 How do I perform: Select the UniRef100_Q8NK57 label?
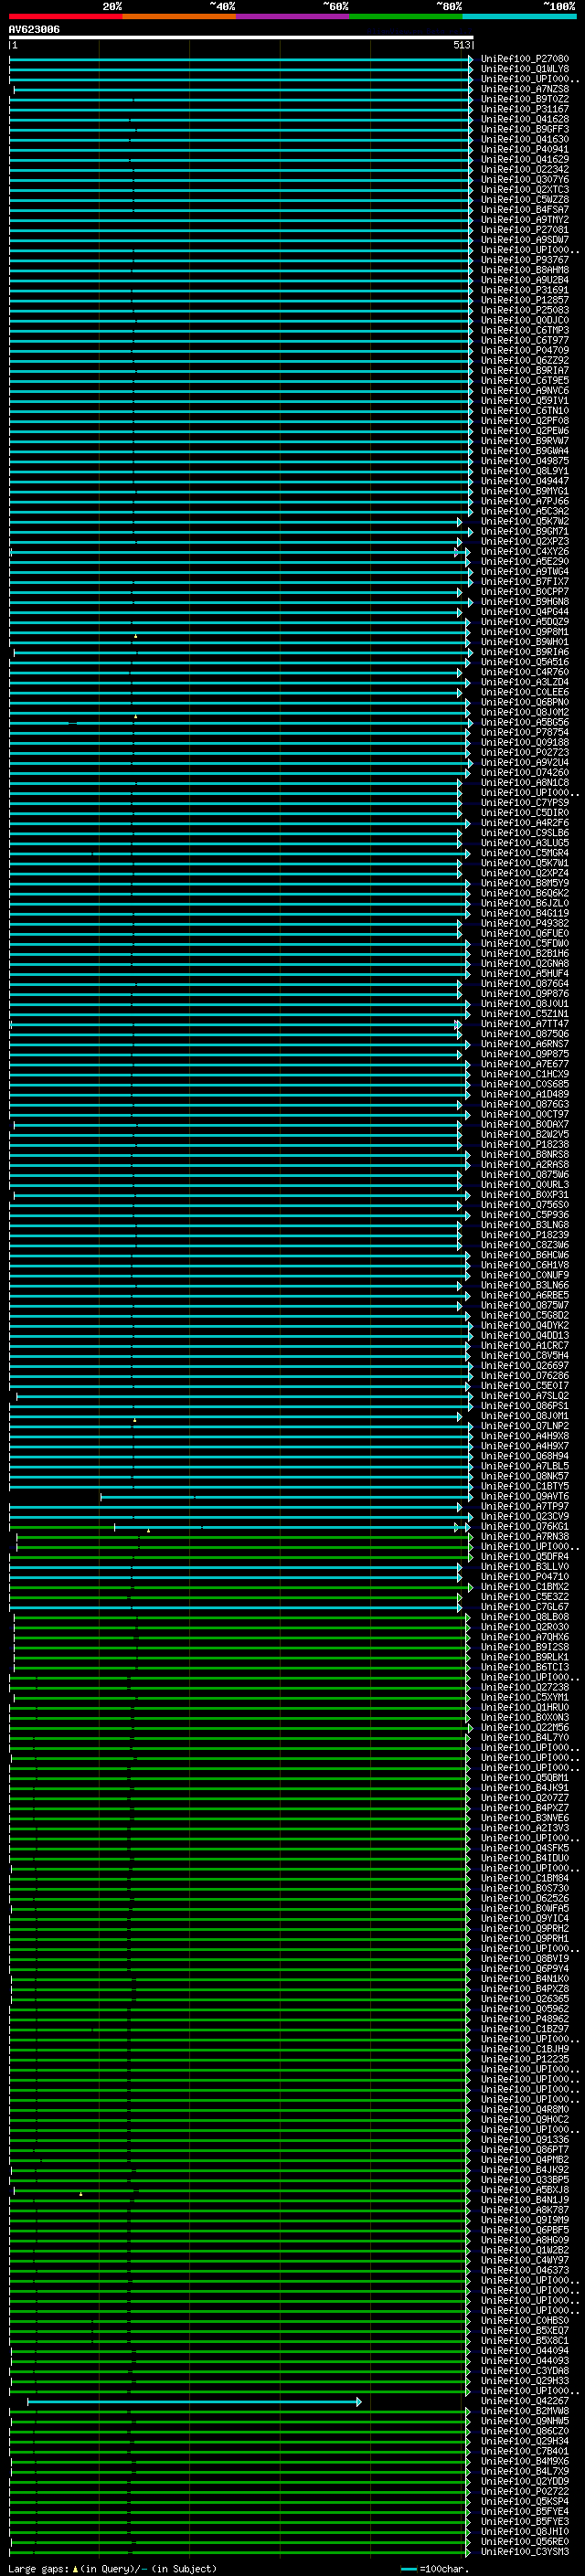click(524, 1476)
